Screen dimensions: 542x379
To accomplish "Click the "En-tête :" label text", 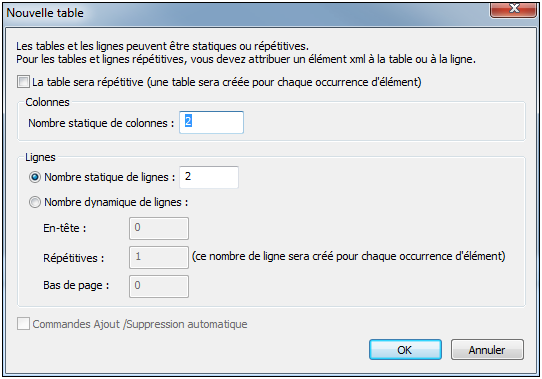I will [65, 228].
